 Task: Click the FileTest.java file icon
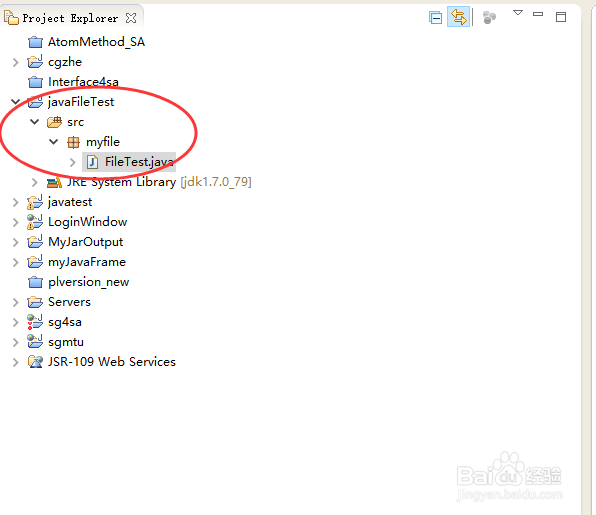coord(92,162)
